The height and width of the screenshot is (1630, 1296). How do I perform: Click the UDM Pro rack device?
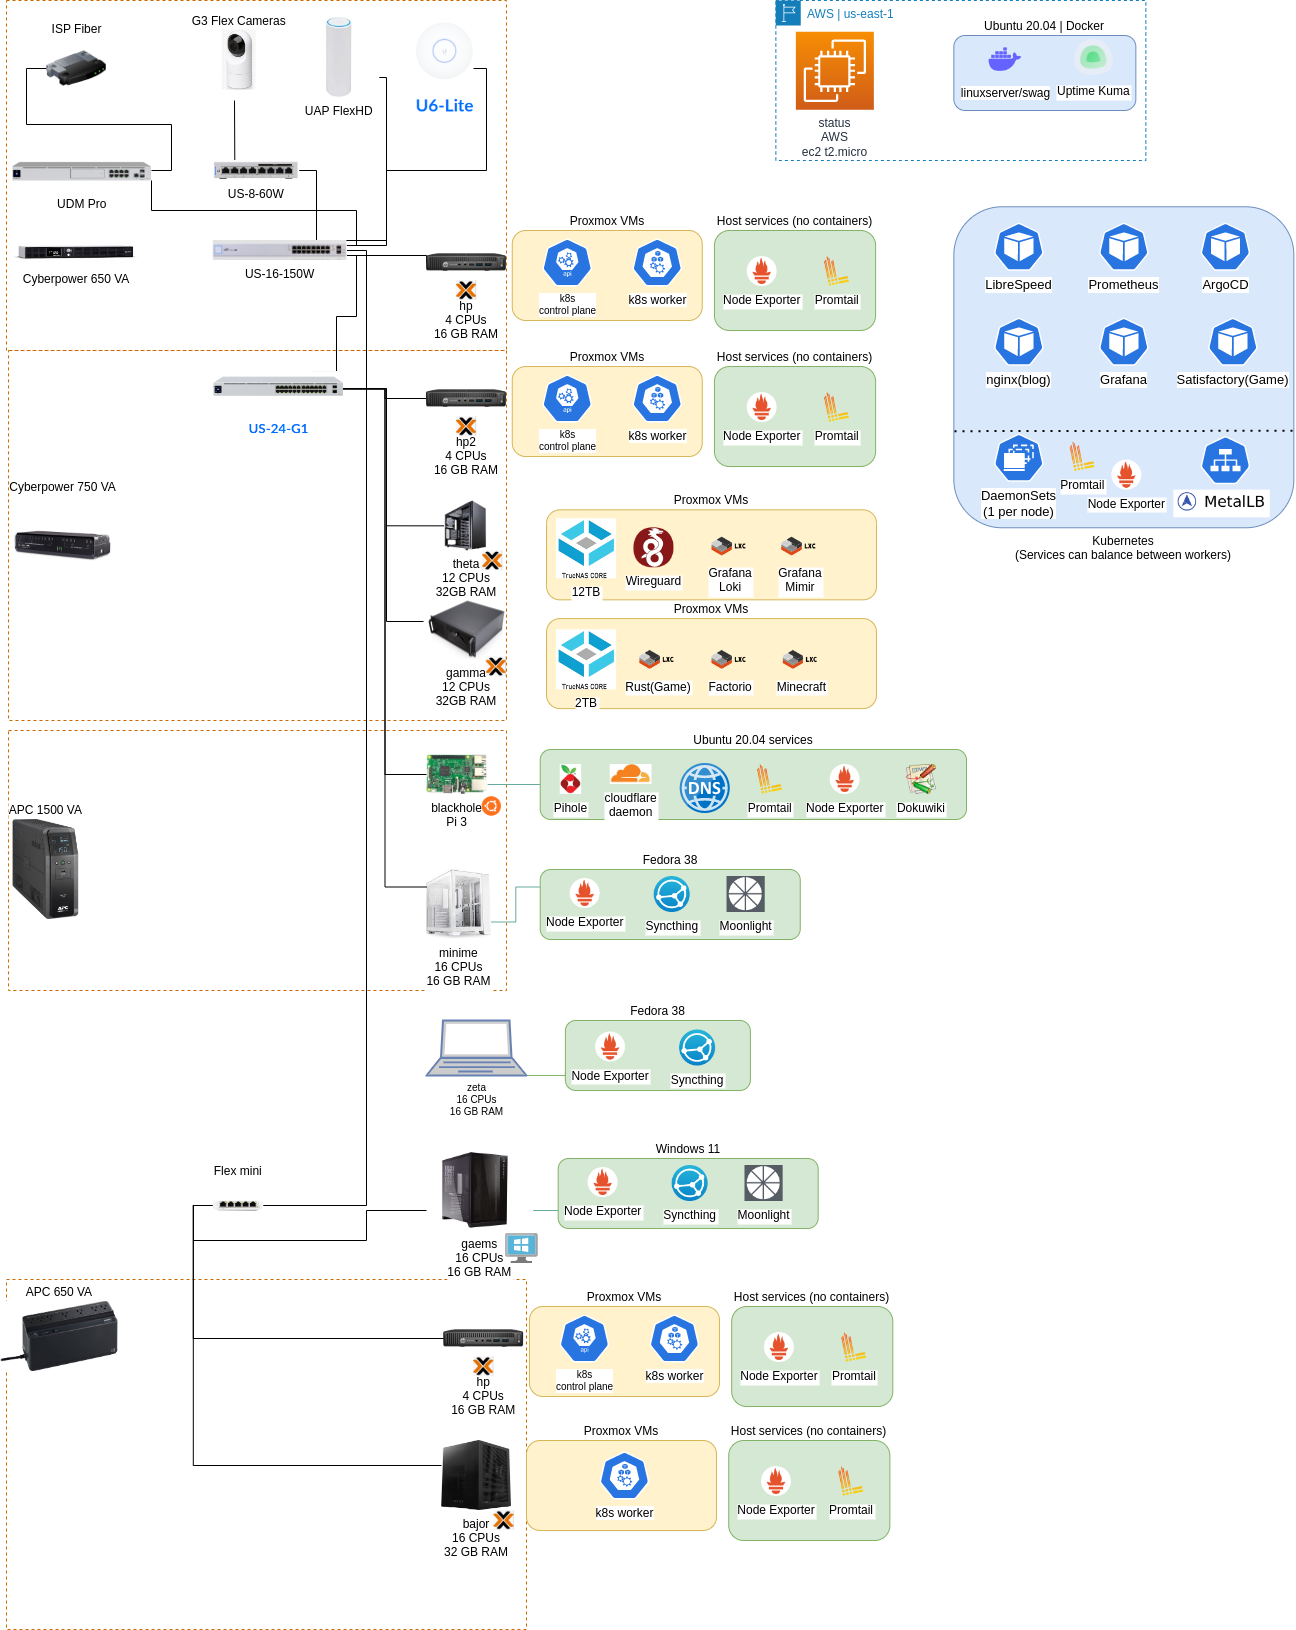pos(81,172)
